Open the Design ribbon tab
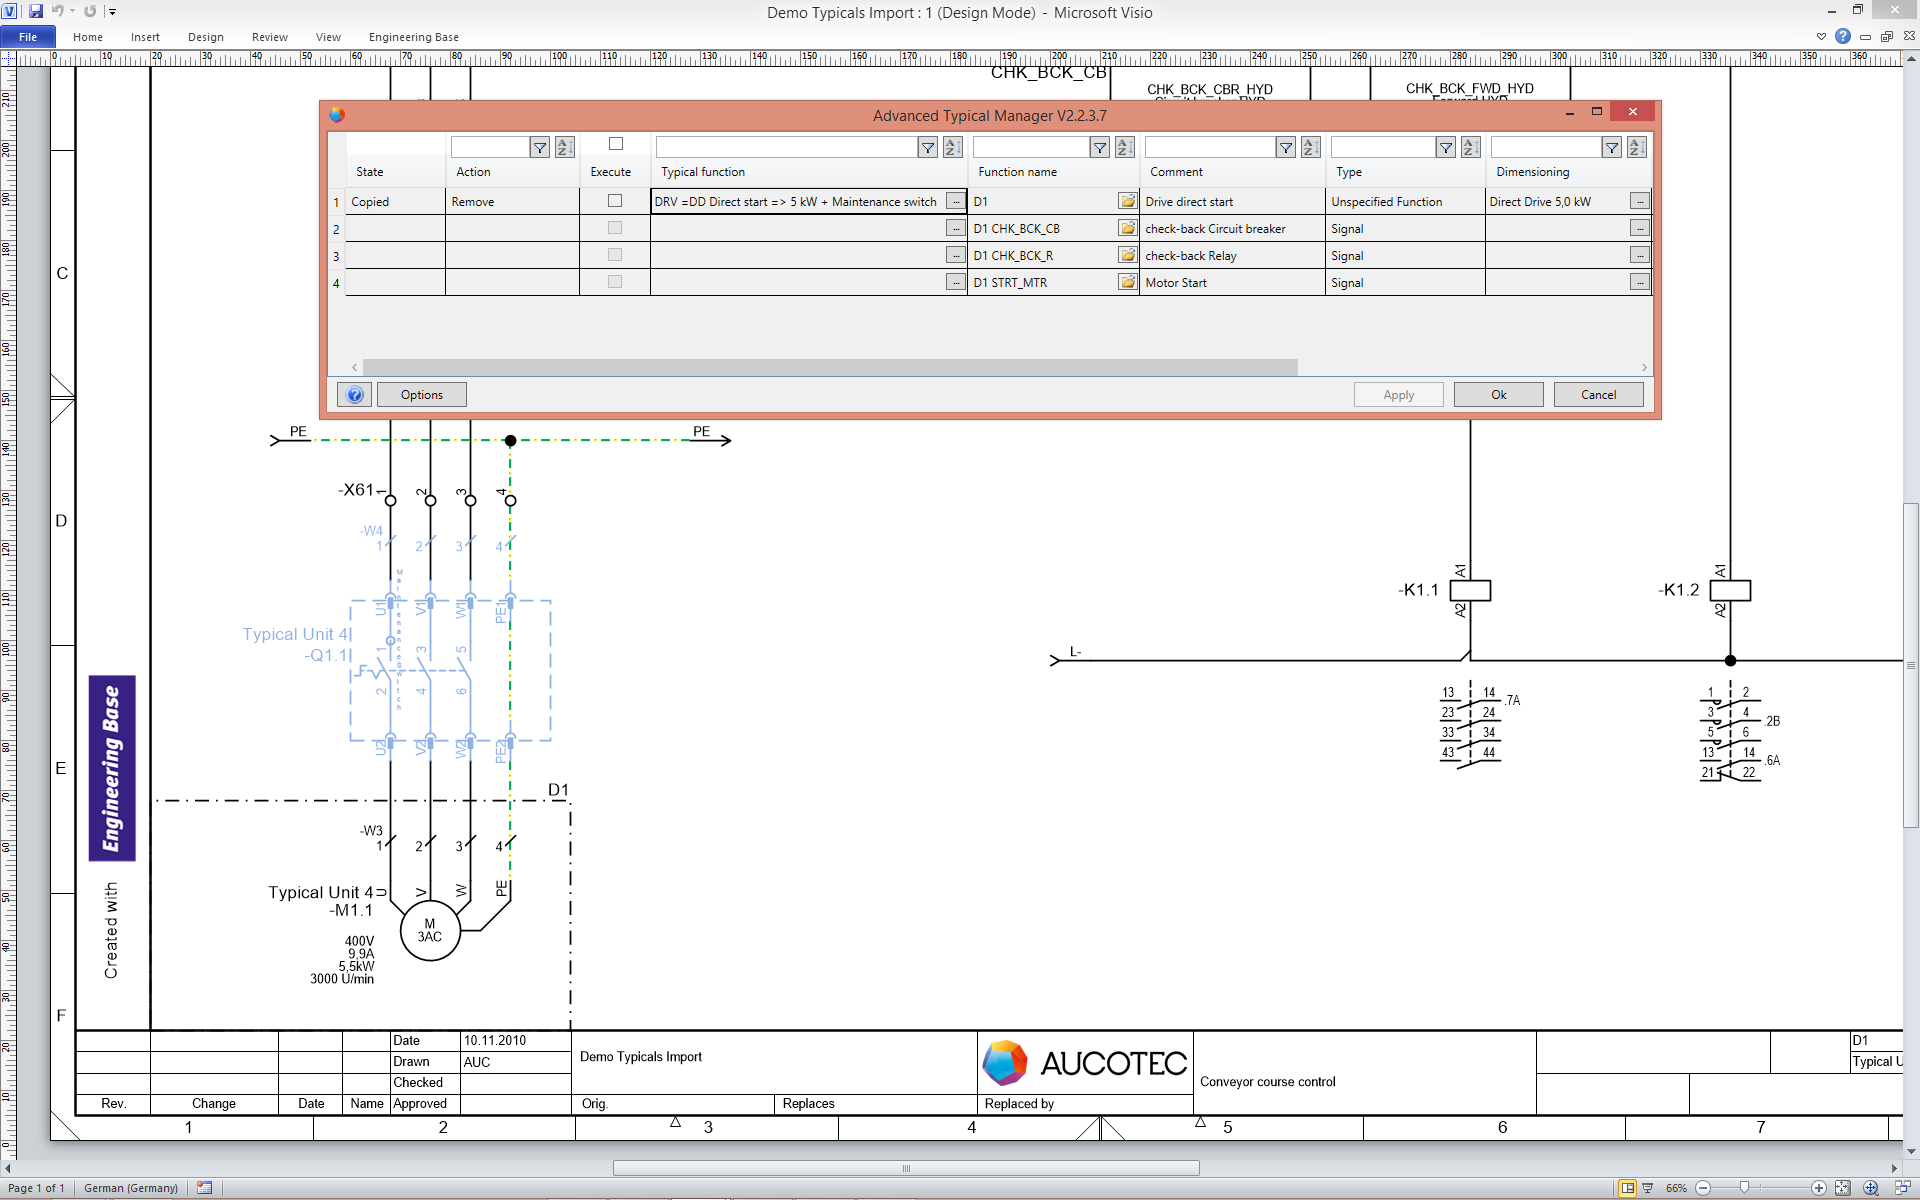 (205, 37)
